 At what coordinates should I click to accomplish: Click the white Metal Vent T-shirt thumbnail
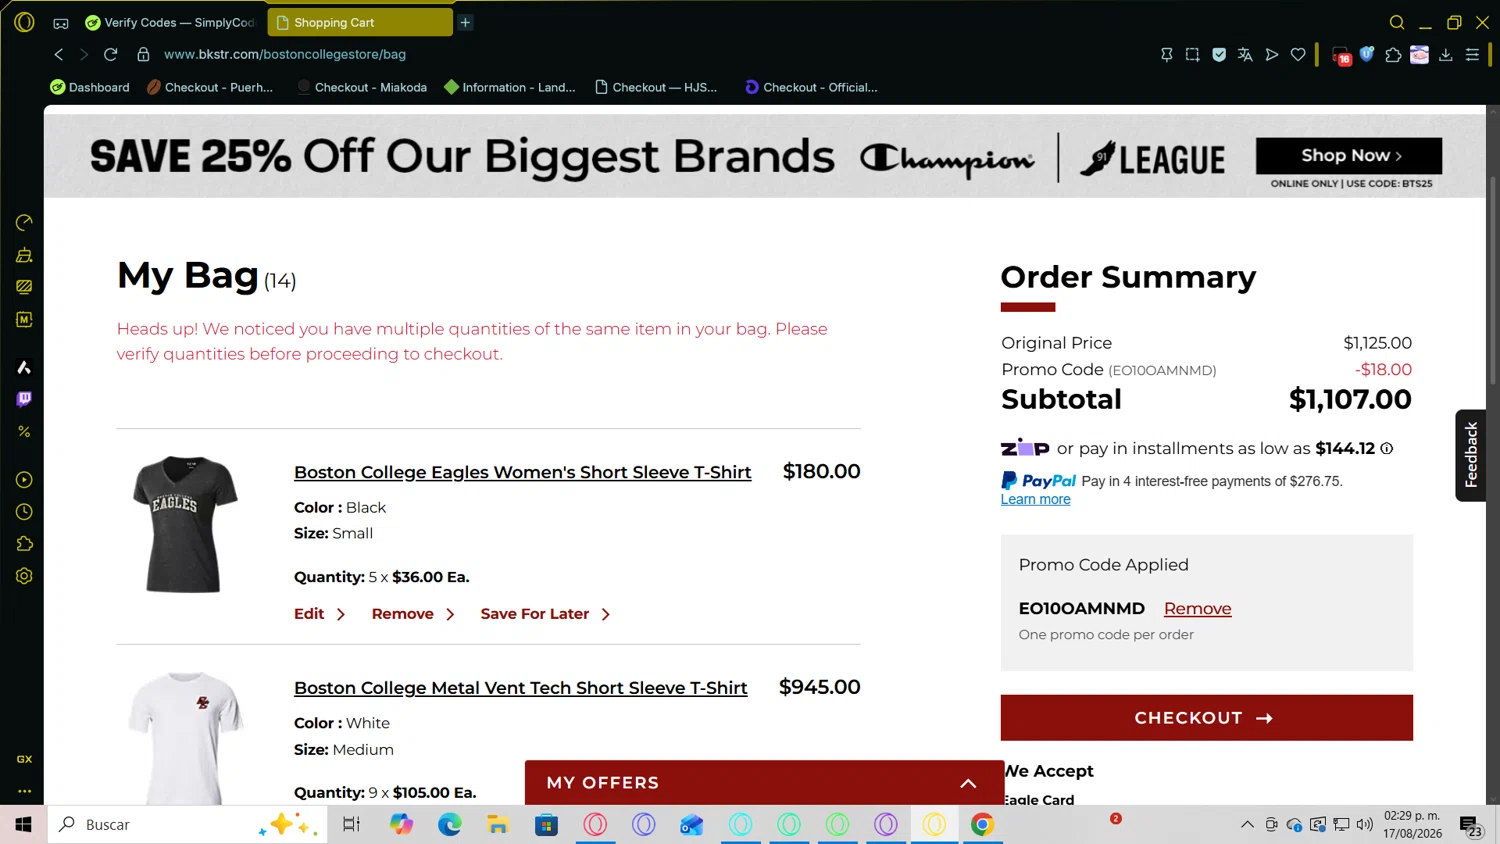tap(185, 738)
